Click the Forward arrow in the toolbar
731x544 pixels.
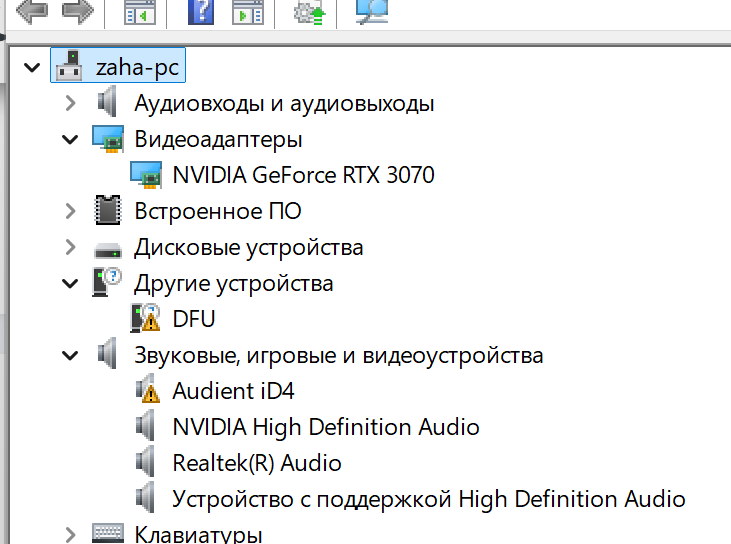pos(78,12)
